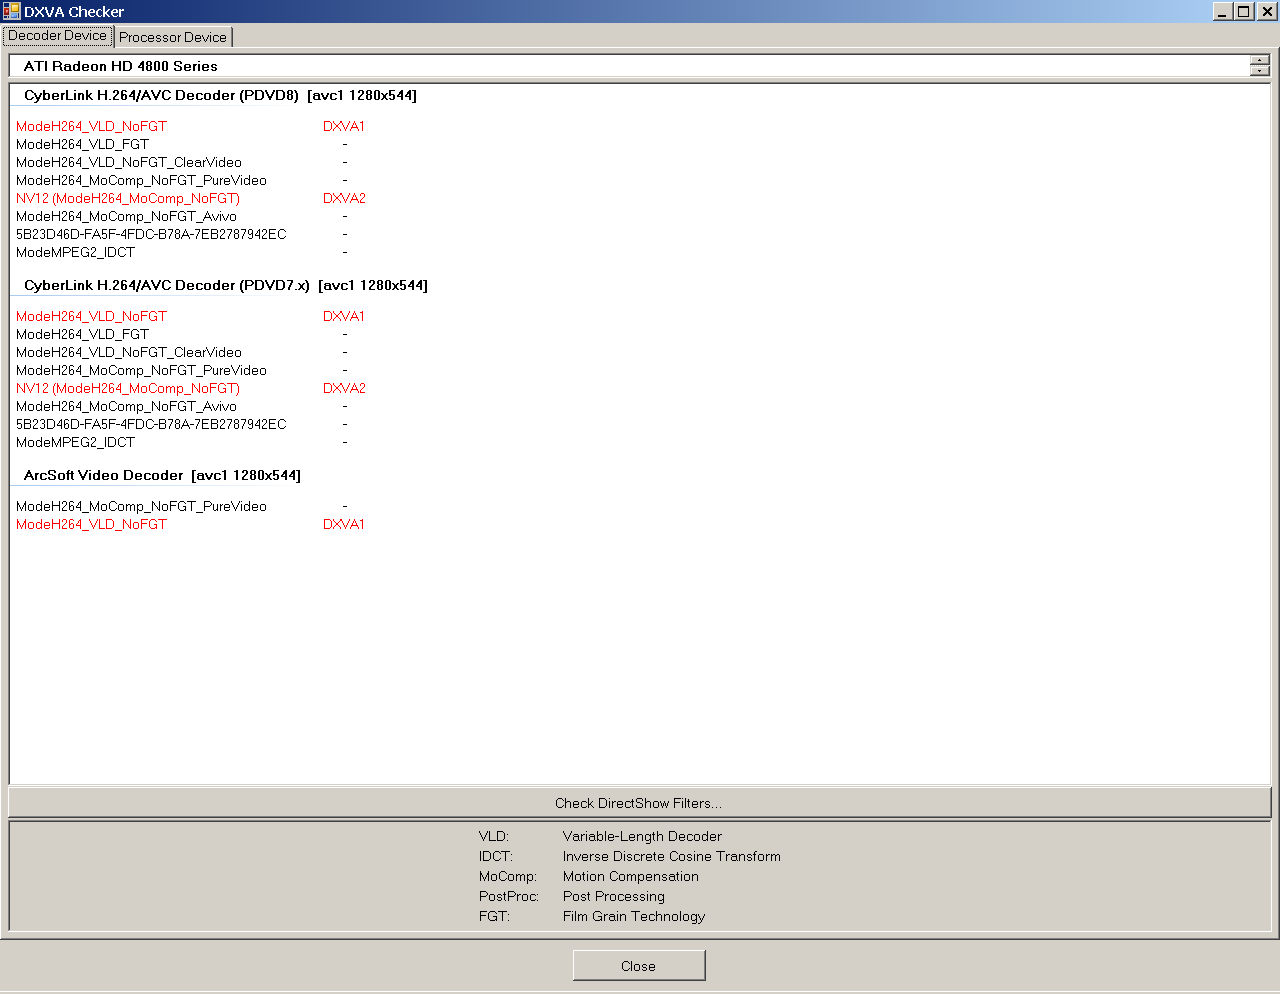
Task: Click the DXVA1 value in the ArcSoft group
Action: click(x=344, y=524)
